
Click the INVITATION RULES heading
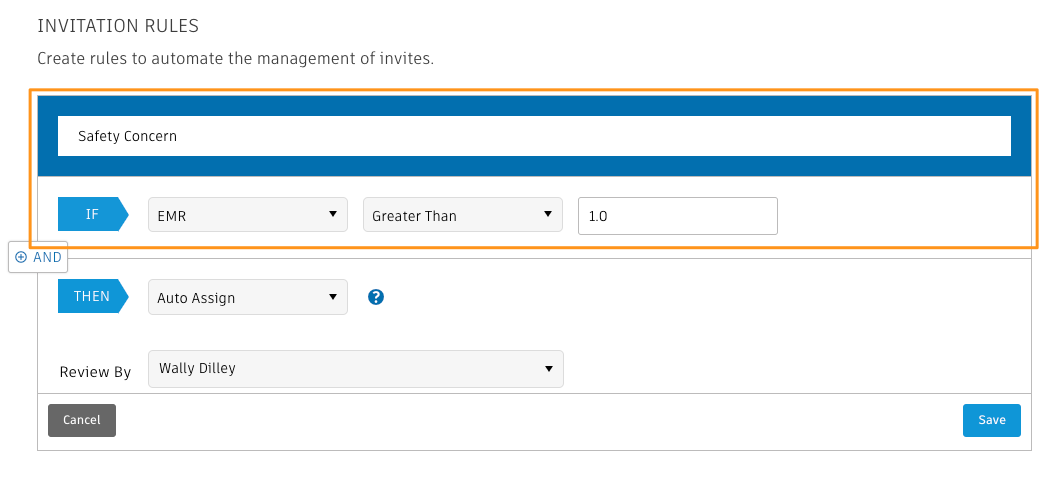pos(118,26)
